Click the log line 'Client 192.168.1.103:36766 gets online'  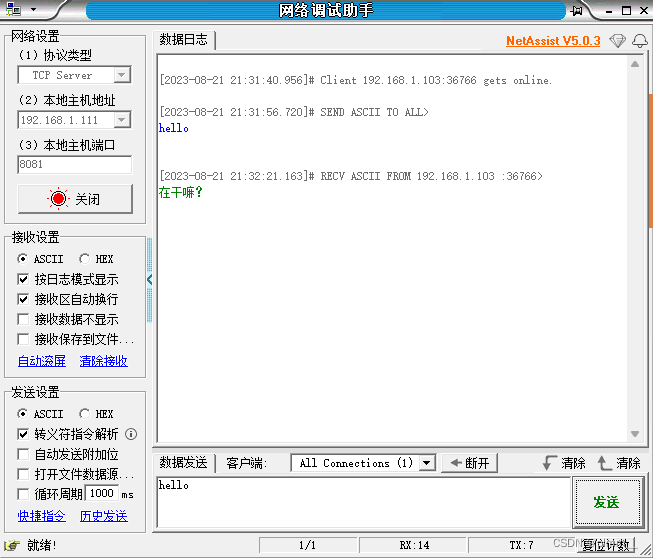[x=356, y=80]
